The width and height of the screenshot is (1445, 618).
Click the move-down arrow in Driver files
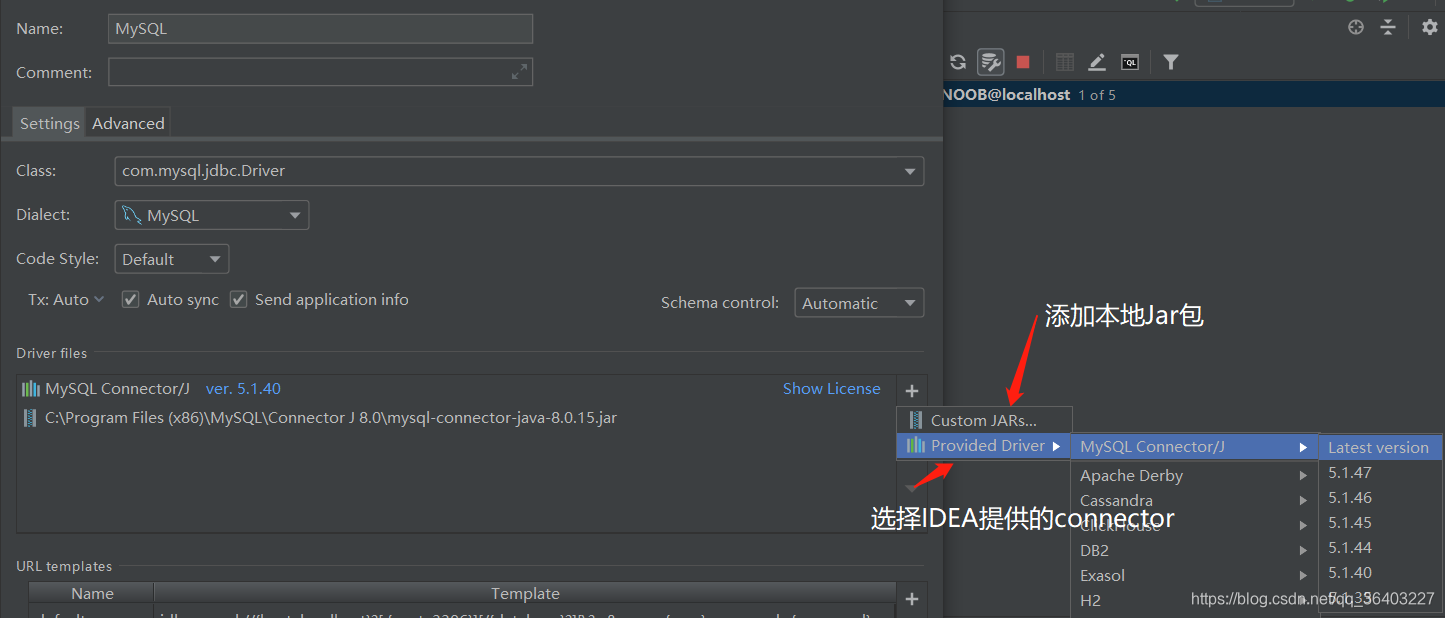(911, 488)
